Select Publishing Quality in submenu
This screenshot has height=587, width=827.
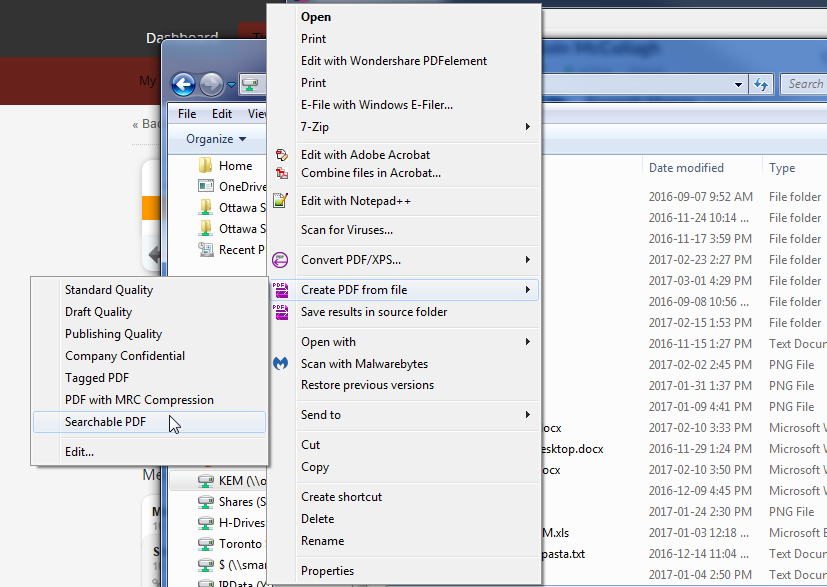click(x=113, y=334)
